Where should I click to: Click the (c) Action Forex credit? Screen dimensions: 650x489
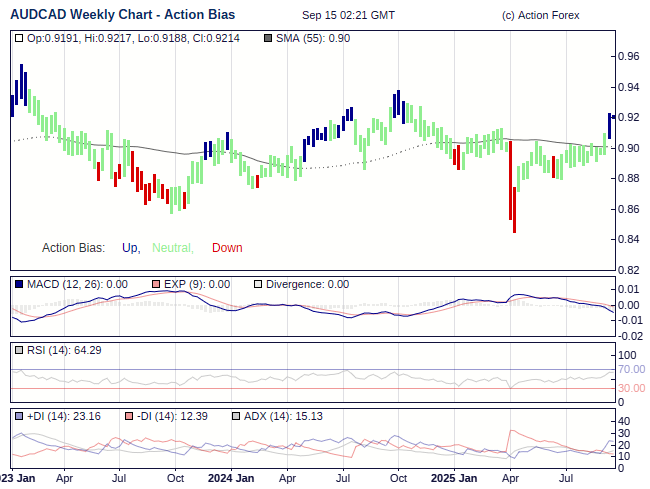point(540,16)
